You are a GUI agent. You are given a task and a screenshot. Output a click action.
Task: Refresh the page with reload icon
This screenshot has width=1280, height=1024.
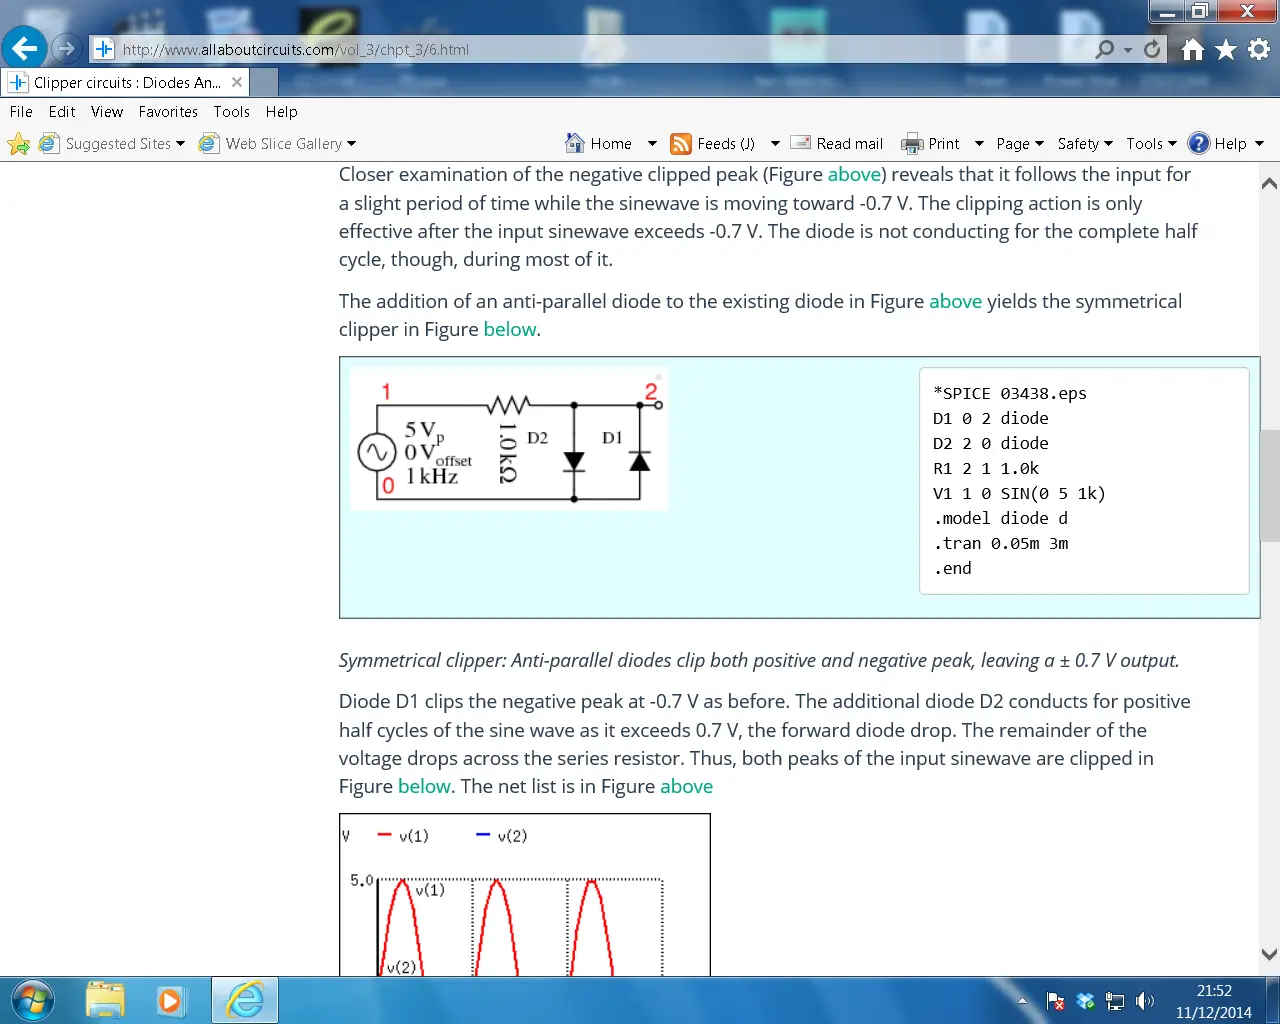(1153, 49)
